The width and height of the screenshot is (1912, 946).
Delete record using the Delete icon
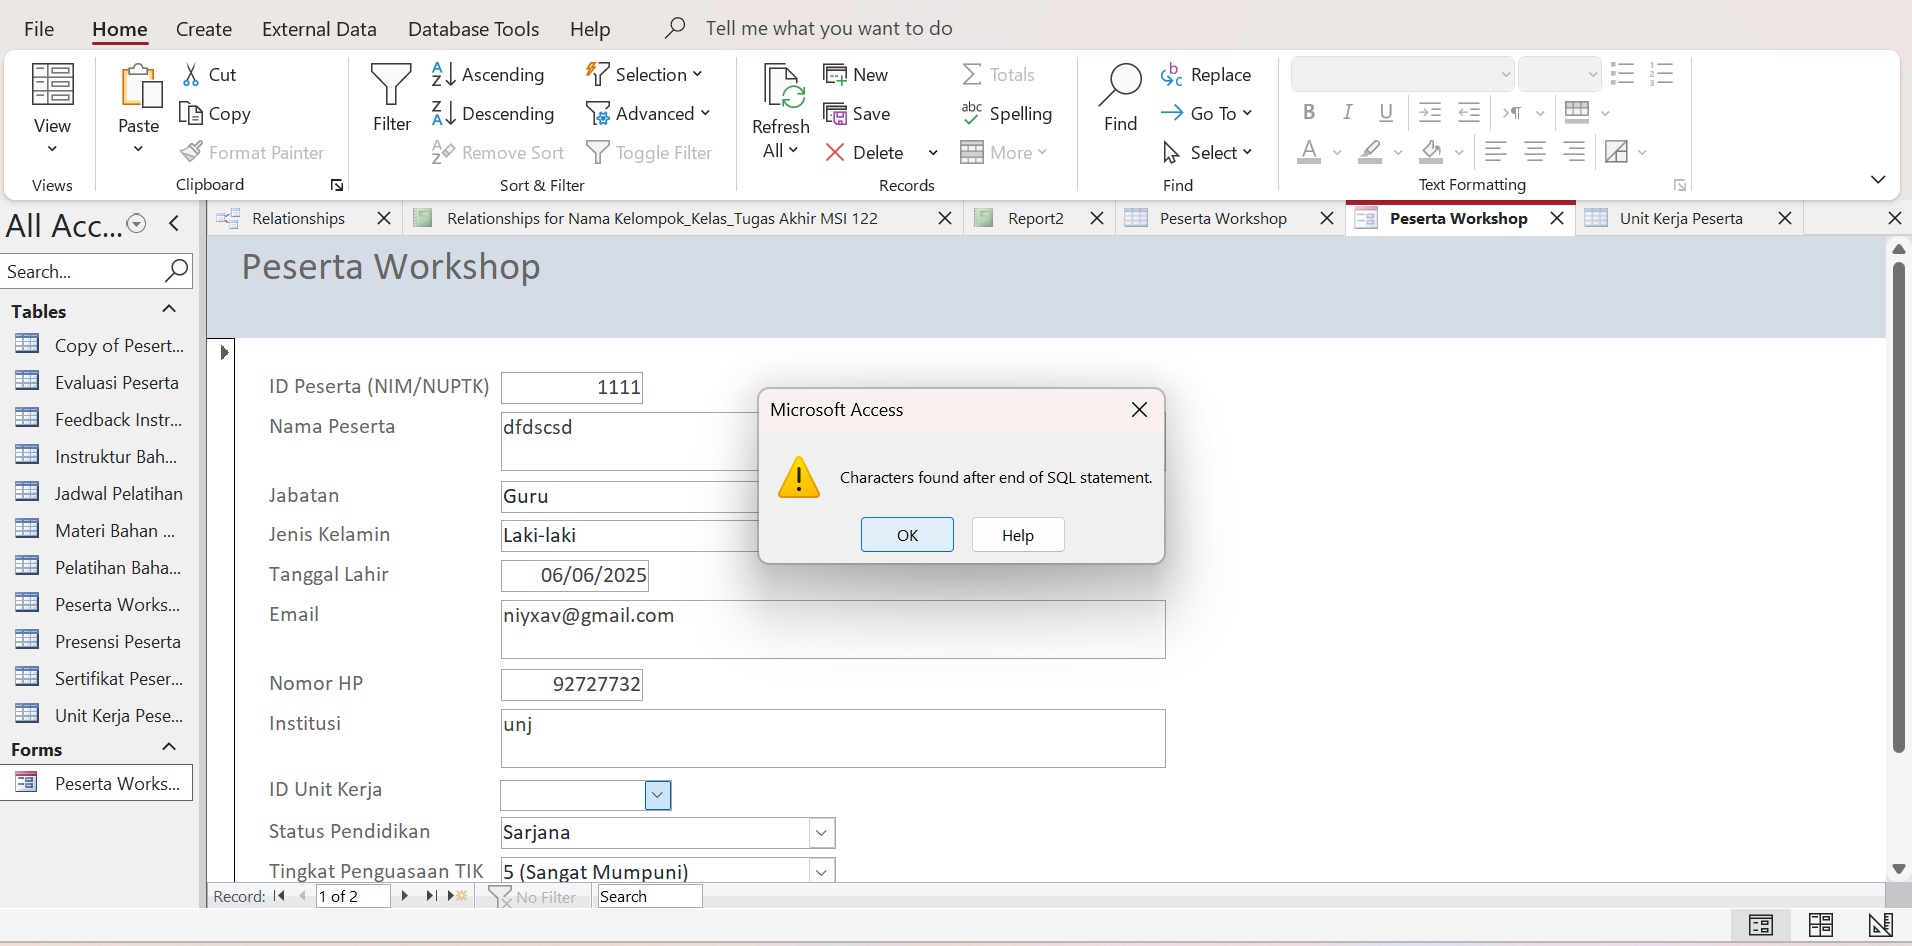(x=835, y=153)
